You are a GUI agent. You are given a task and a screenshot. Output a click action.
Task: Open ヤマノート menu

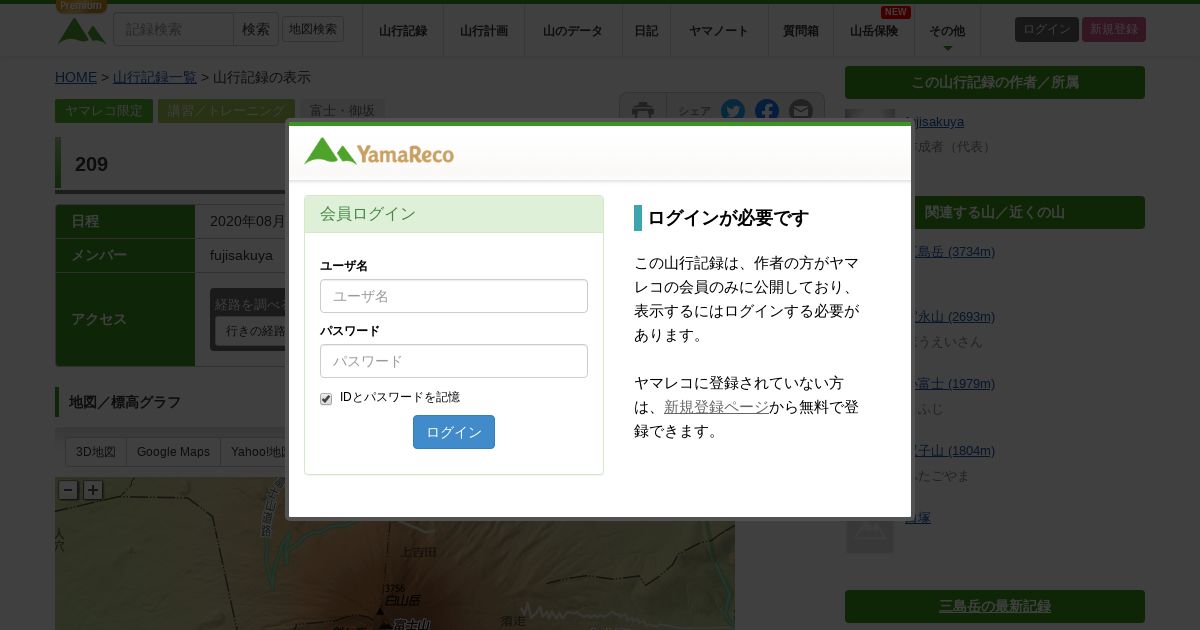tap(719, 31)
